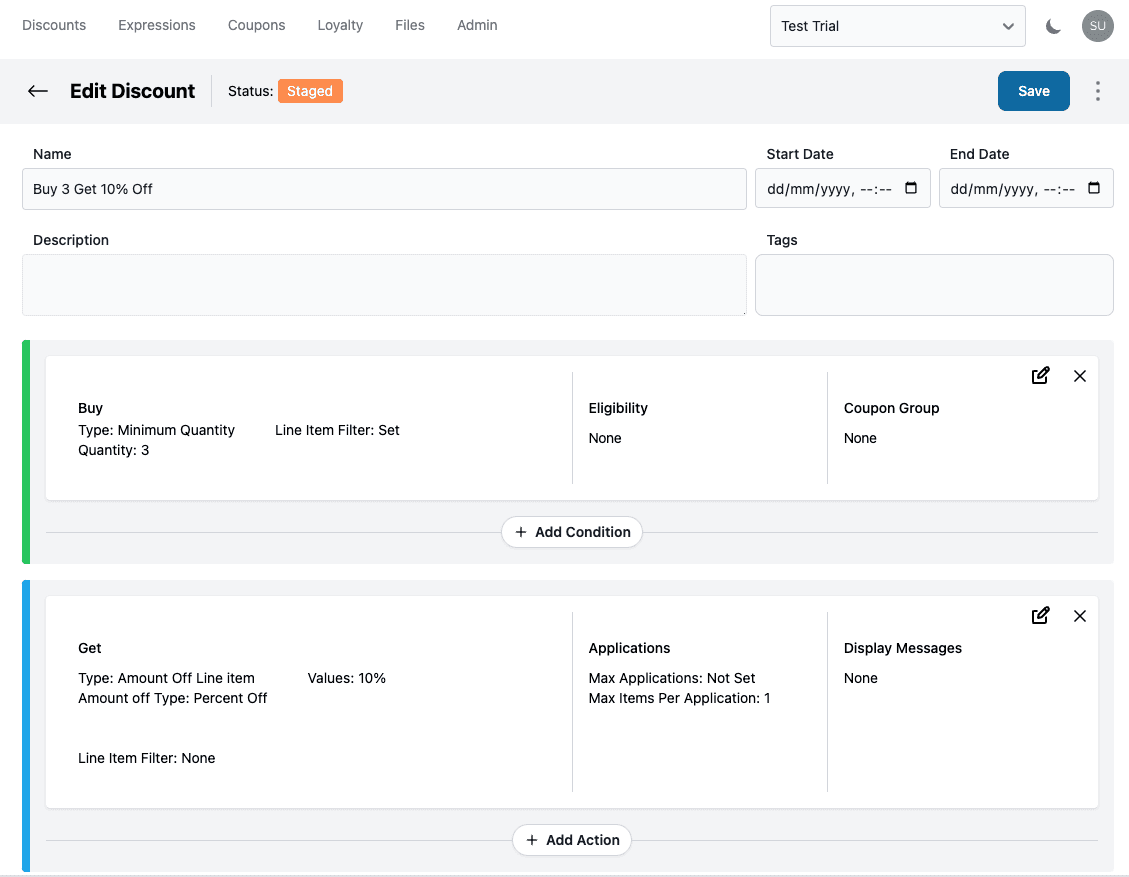Navigate to the Loyalty section
The width and height of the screenshot is (1129, 877).
[340, 25]
